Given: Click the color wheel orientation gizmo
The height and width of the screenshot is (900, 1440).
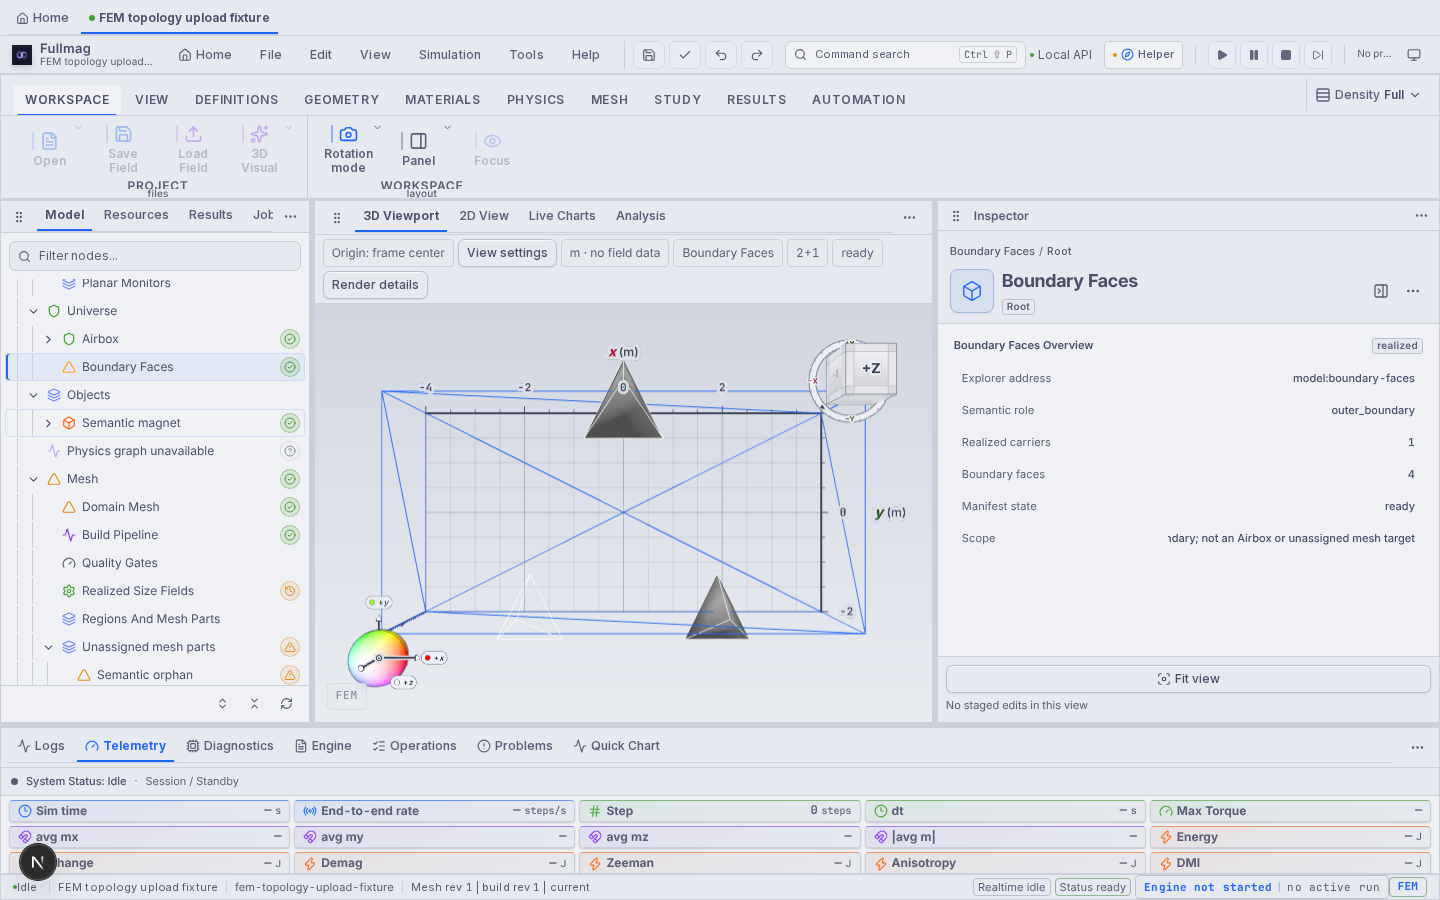Looking at the screenshot, I should pyautogui.click(x=378, y=658).
